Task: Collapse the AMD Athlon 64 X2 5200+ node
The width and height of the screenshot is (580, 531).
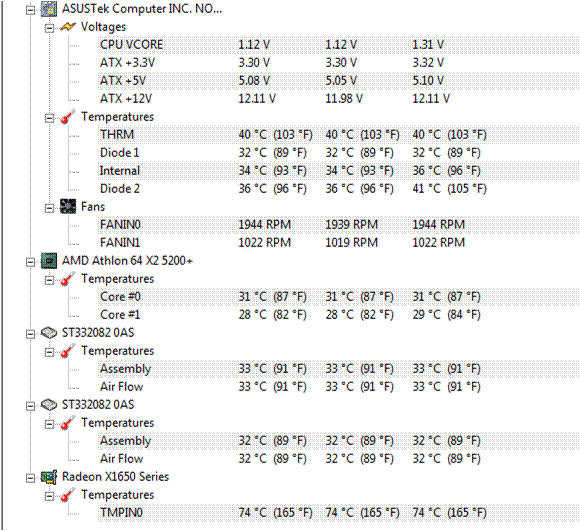Action: [30, 262]
